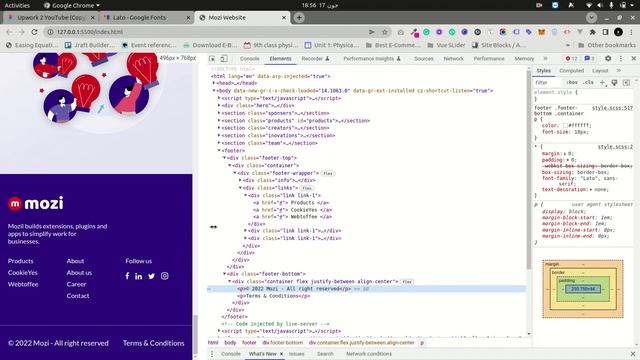Viewport: 640px width, 360px height.
Task: Open the drawer three-dot menu icon
Action: click(x=211, y=354)
